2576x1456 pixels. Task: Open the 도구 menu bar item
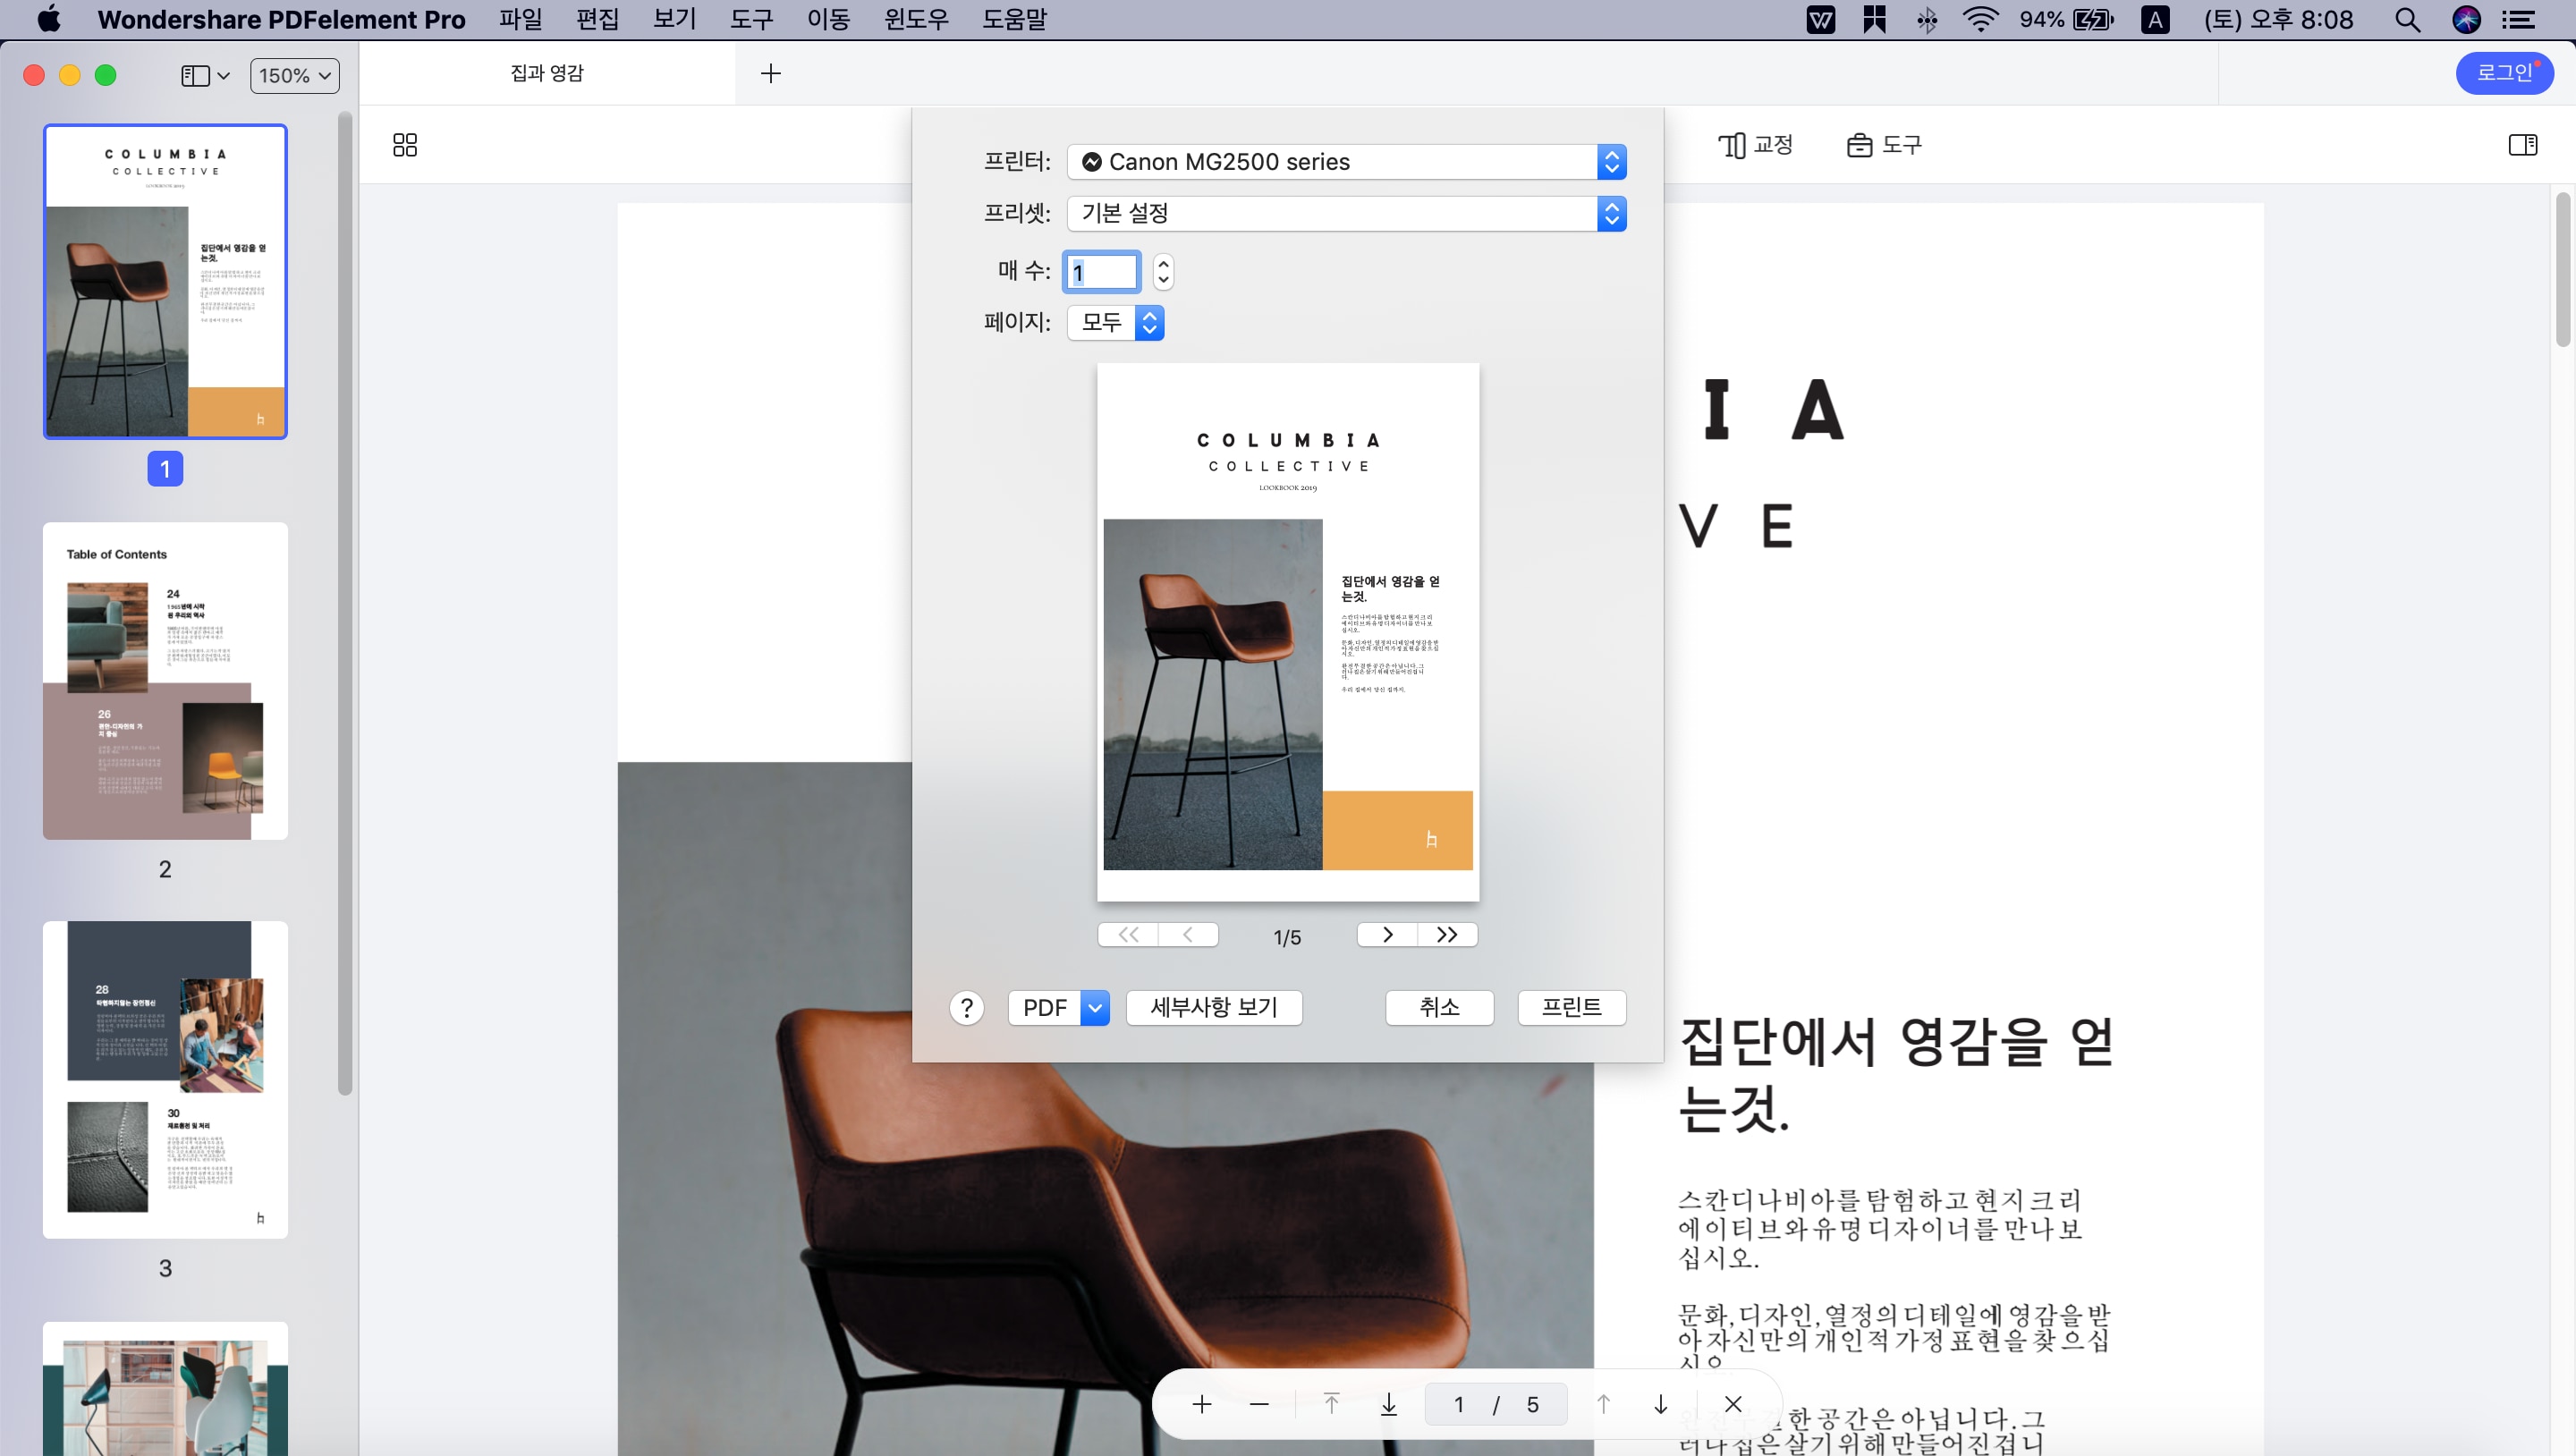pos(751,19)
